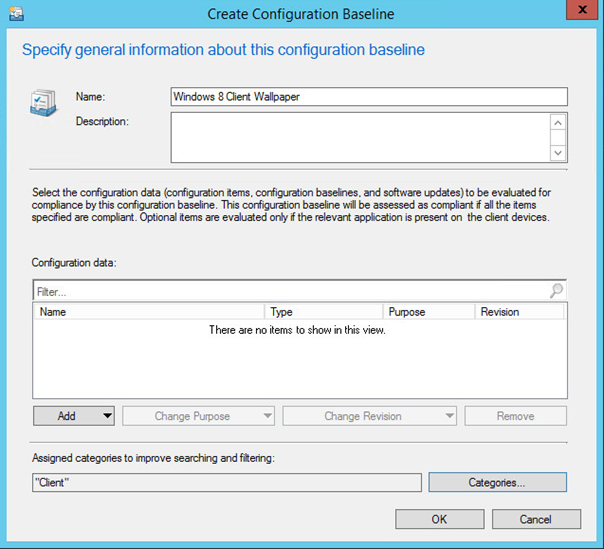Expand the Change Revision dropdown
604x549 pixels.
(x=370, y=416)
